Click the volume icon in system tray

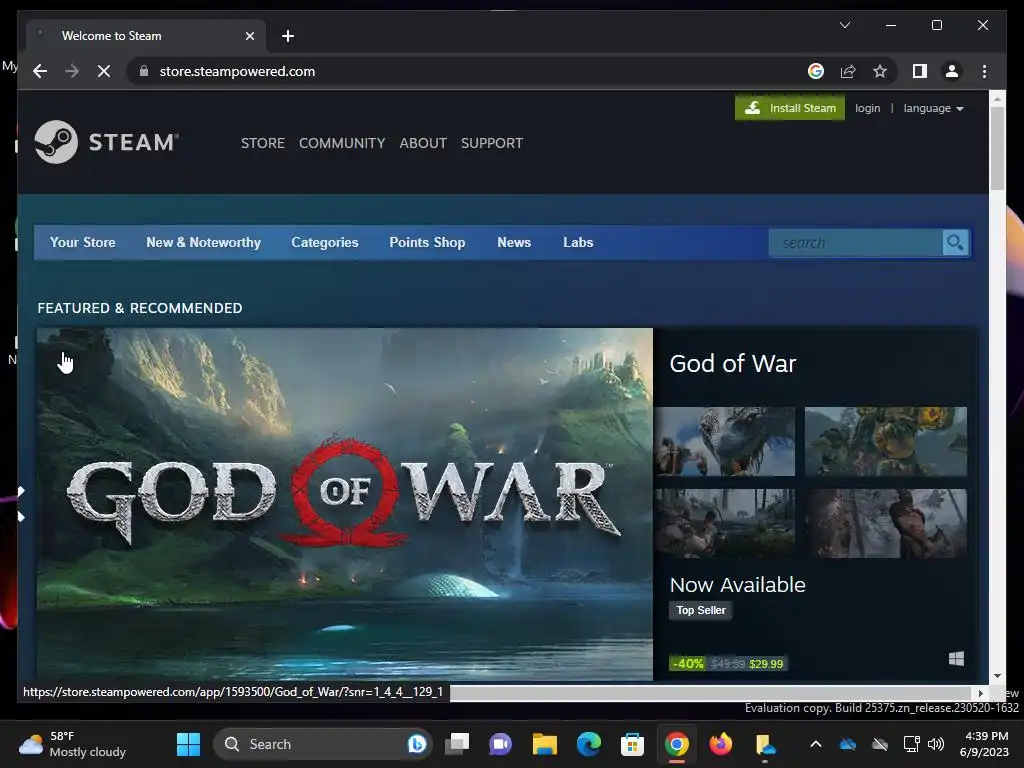click(935, 744)
